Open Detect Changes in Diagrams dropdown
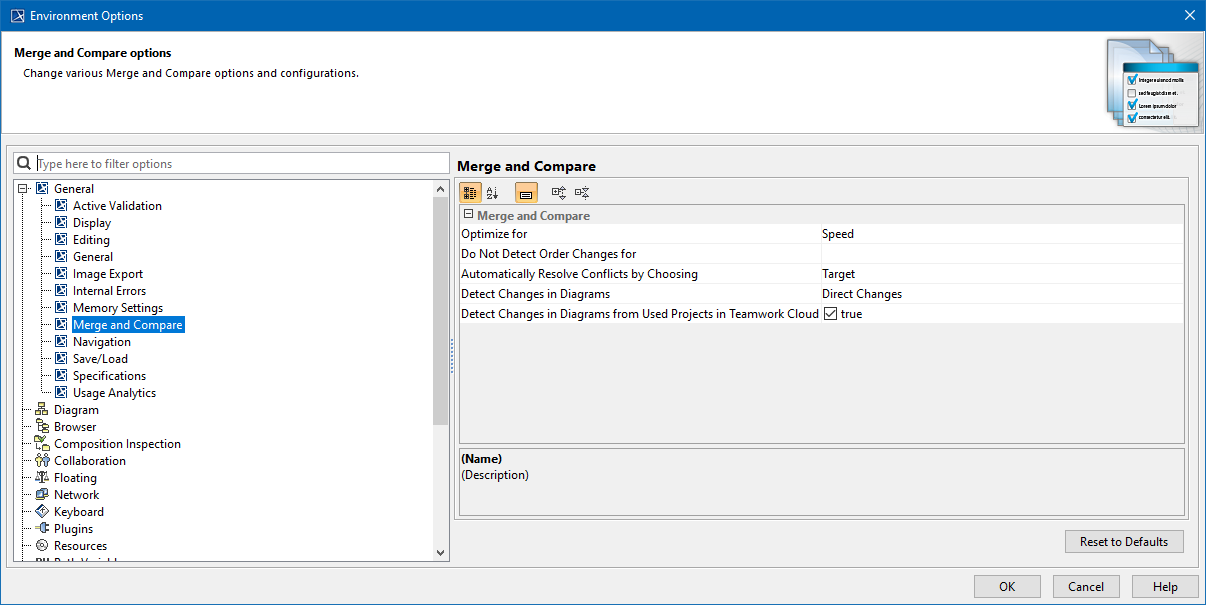Viewport: 1206px width, 605px height. (x=1000, y=294)
